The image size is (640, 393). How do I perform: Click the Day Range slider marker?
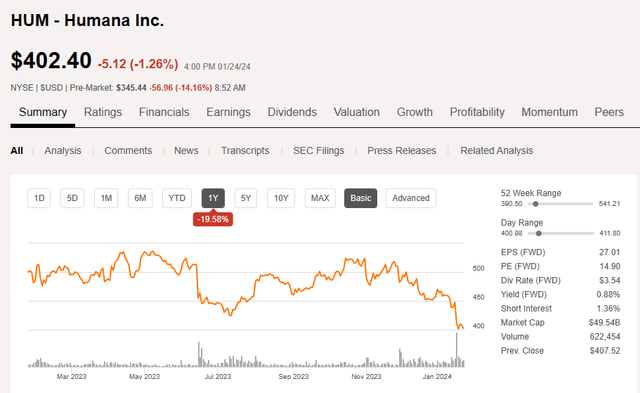pyautogui.click(x=539, y=233)
